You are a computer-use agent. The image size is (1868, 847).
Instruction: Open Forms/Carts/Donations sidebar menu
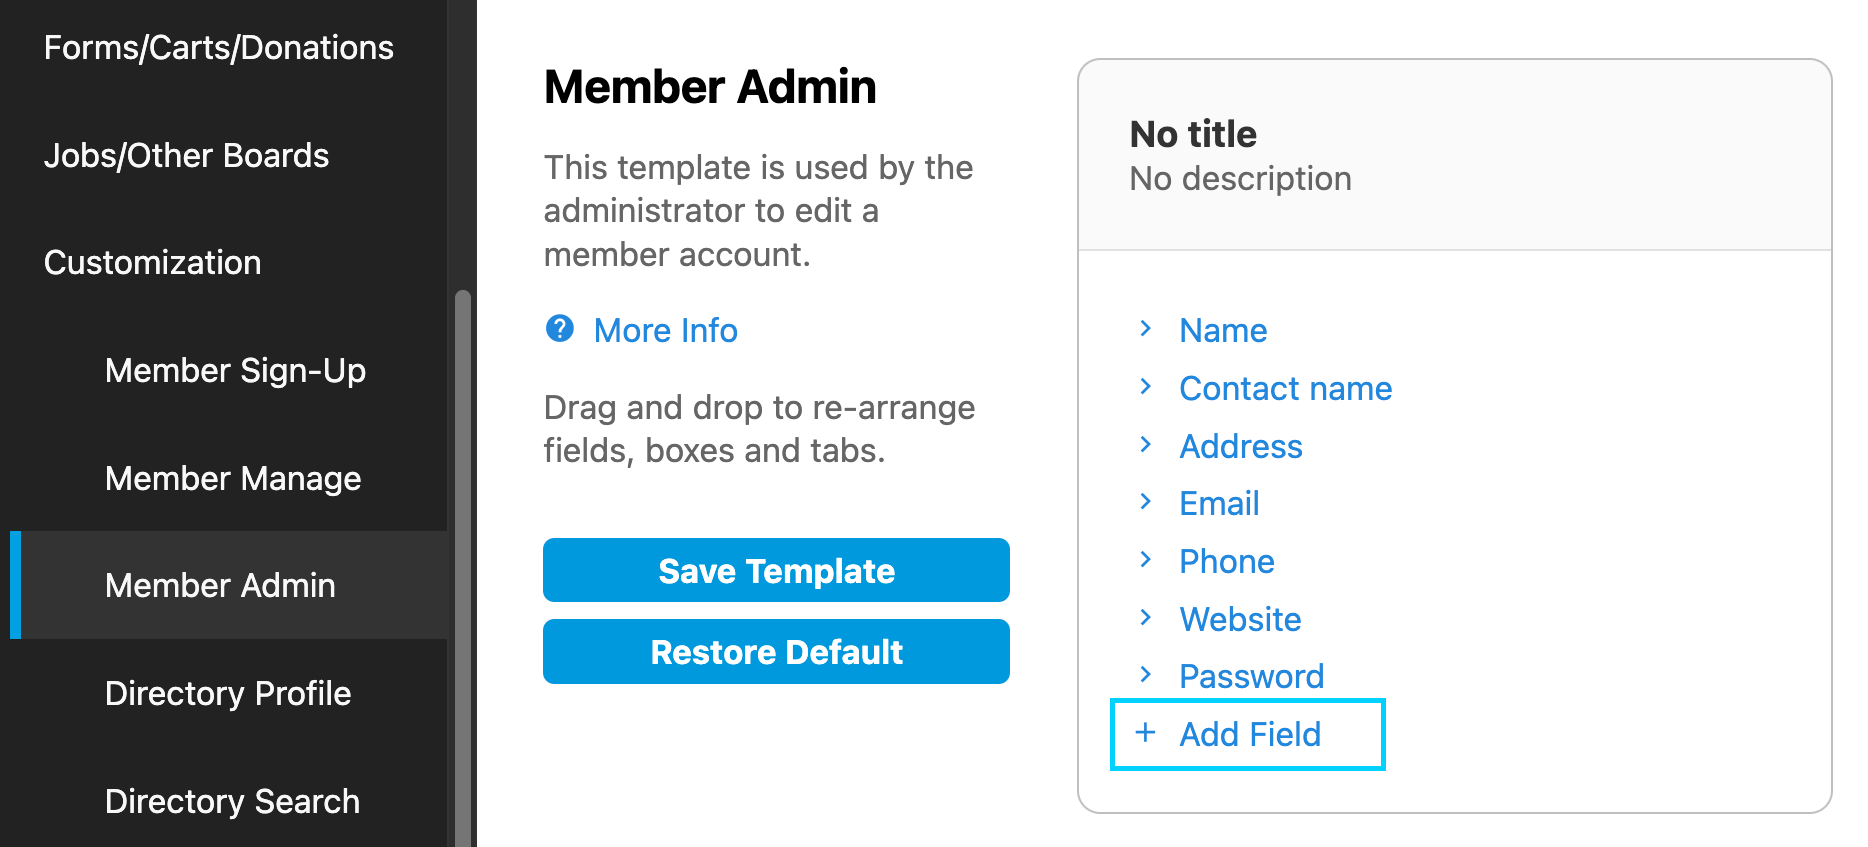click(219, 48)
